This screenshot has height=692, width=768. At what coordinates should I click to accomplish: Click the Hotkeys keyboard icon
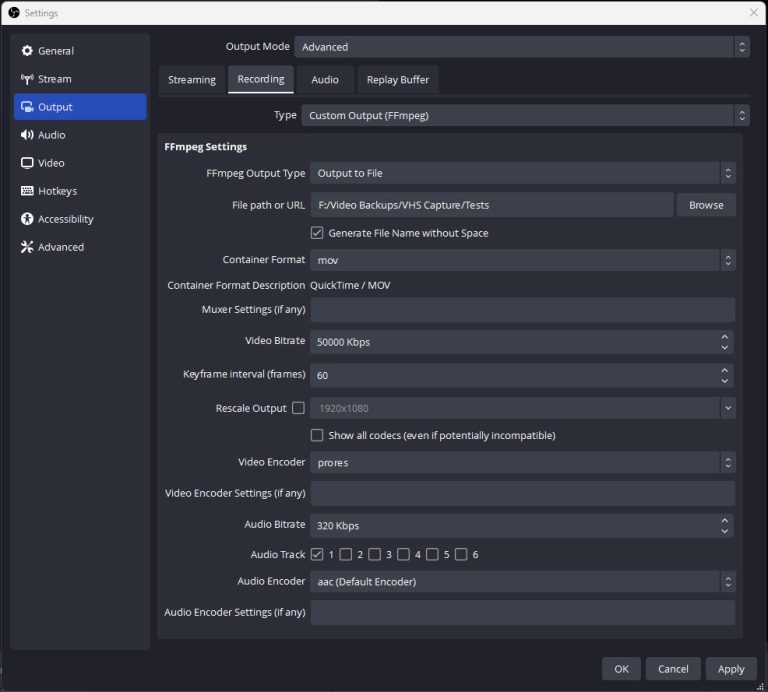(x=27, y=191)
